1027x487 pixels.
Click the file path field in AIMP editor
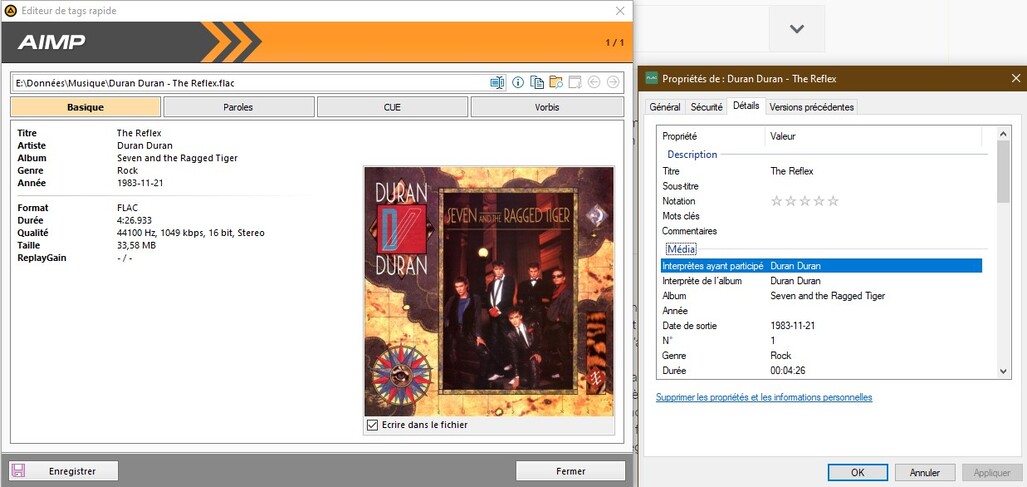(x=249, y=82)
